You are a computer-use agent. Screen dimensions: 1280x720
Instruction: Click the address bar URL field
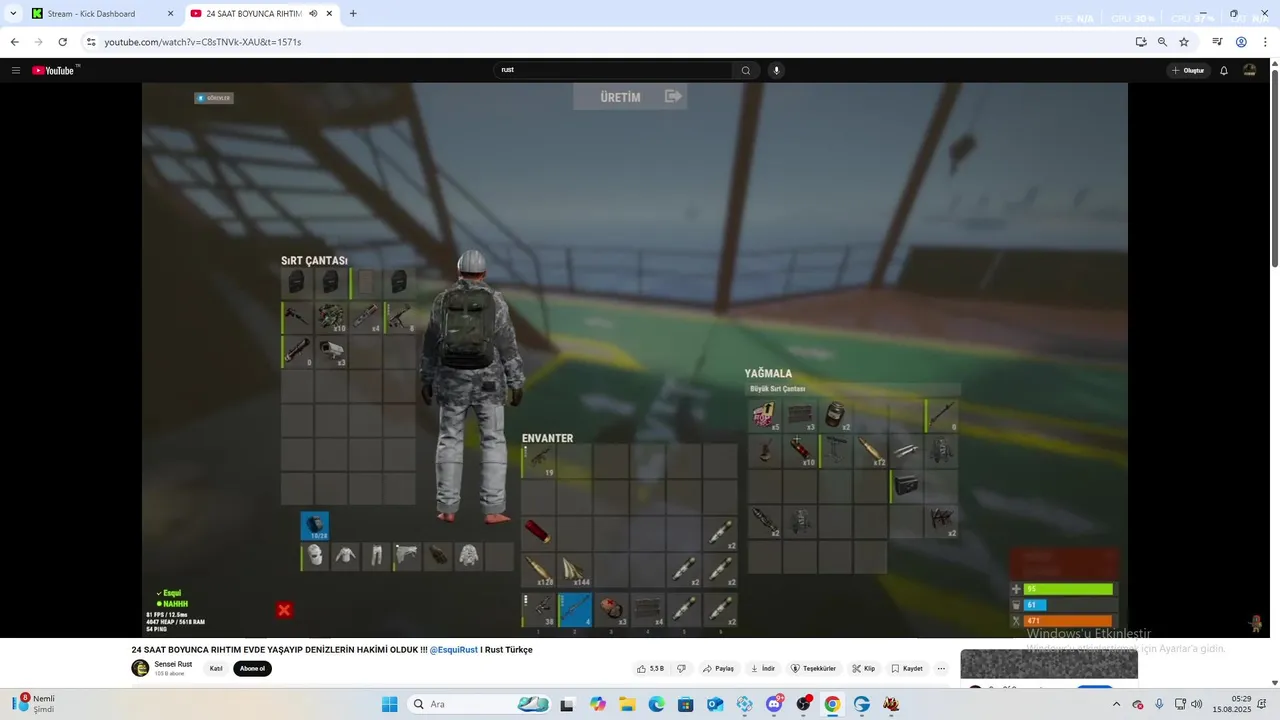tap(600, 42)
